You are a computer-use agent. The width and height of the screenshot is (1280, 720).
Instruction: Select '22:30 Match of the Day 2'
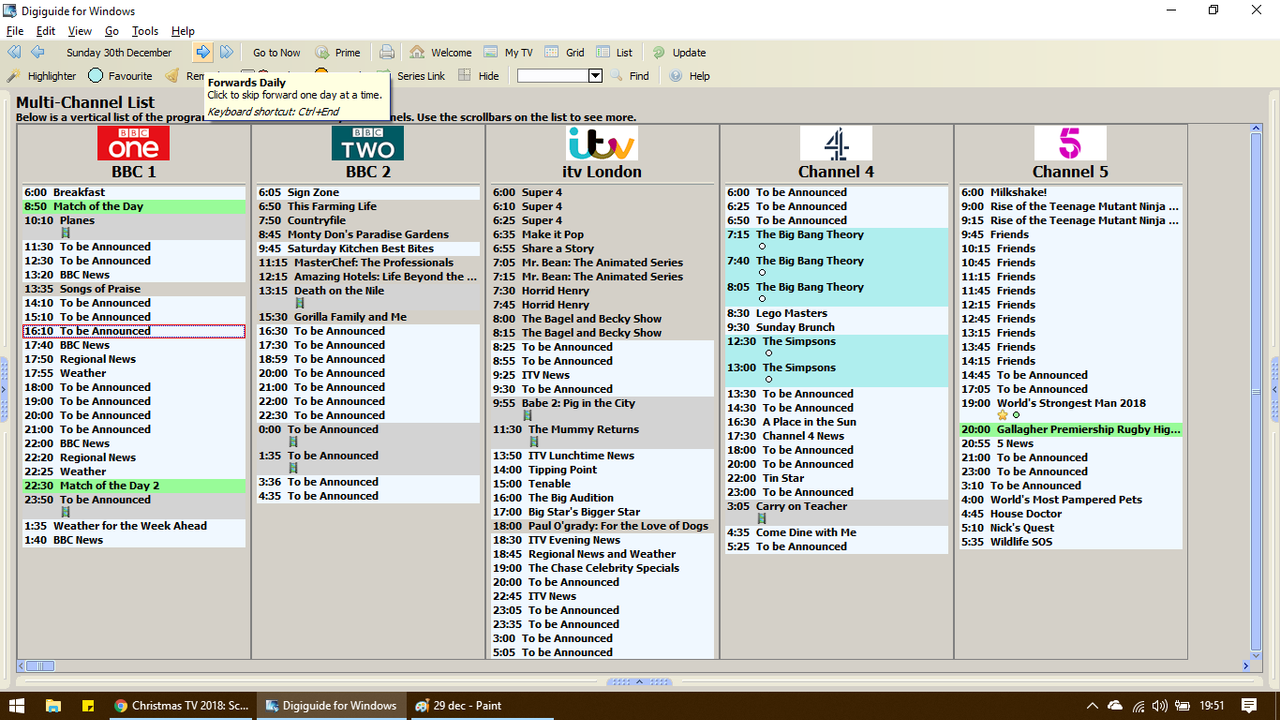[x=134, y=485]
